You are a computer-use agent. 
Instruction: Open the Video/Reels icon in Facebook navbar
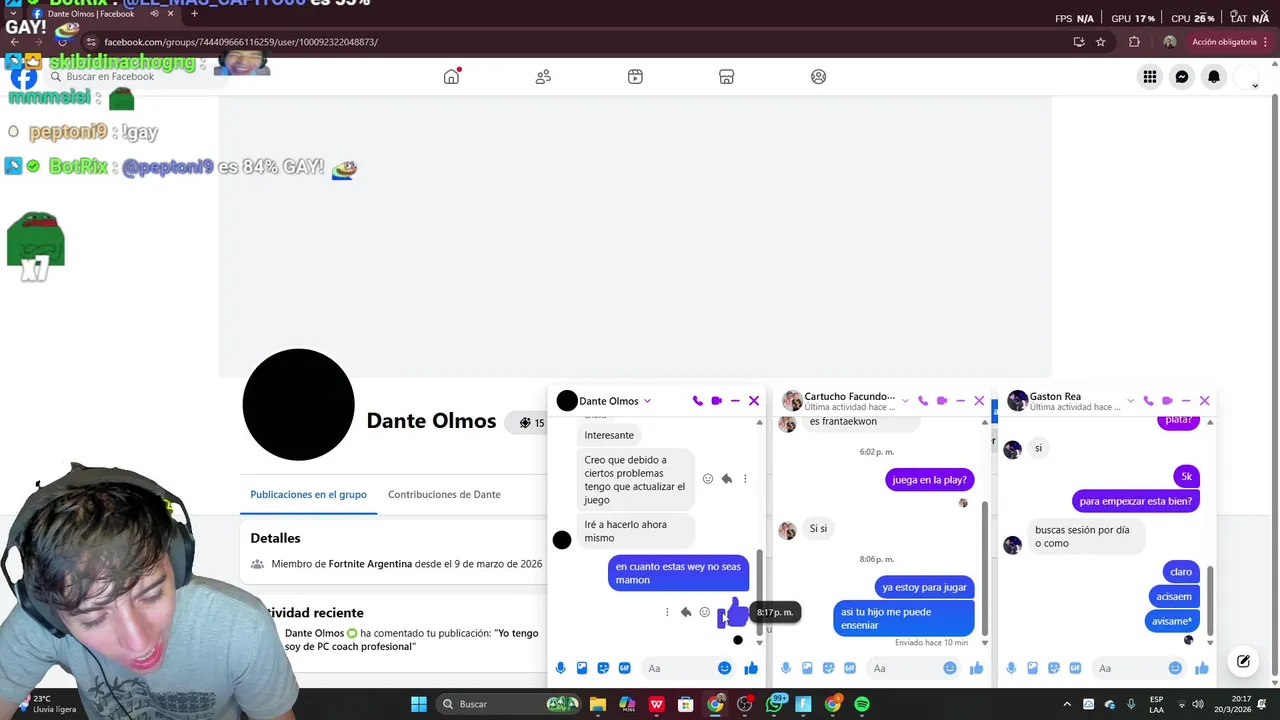click(635, 77)
